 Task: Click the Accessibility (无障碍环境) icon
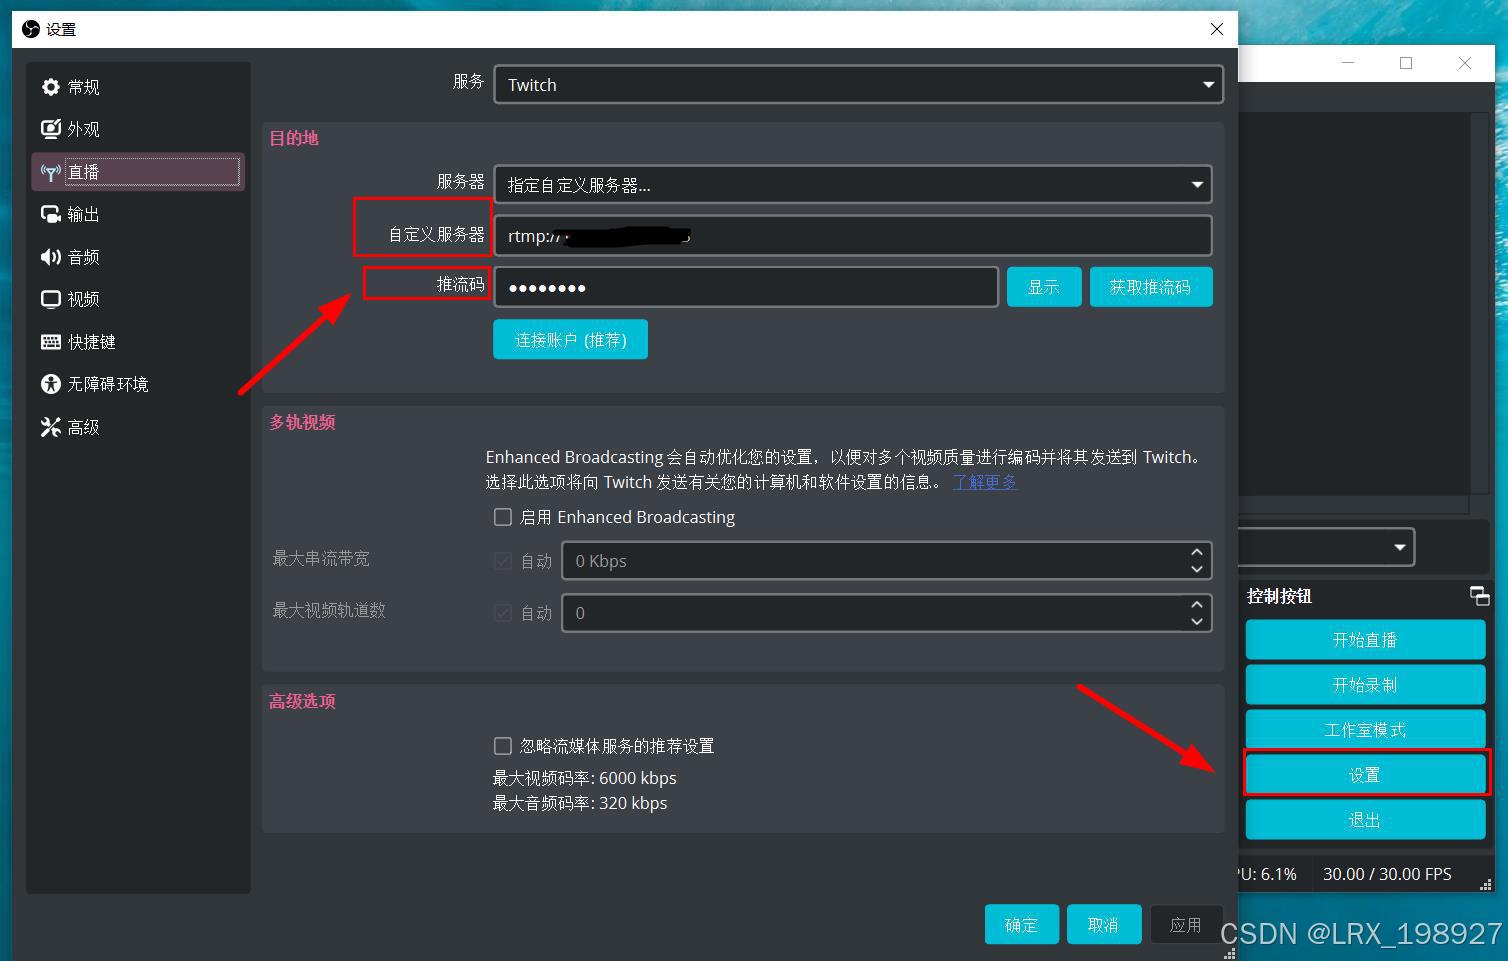coord(51,384)
